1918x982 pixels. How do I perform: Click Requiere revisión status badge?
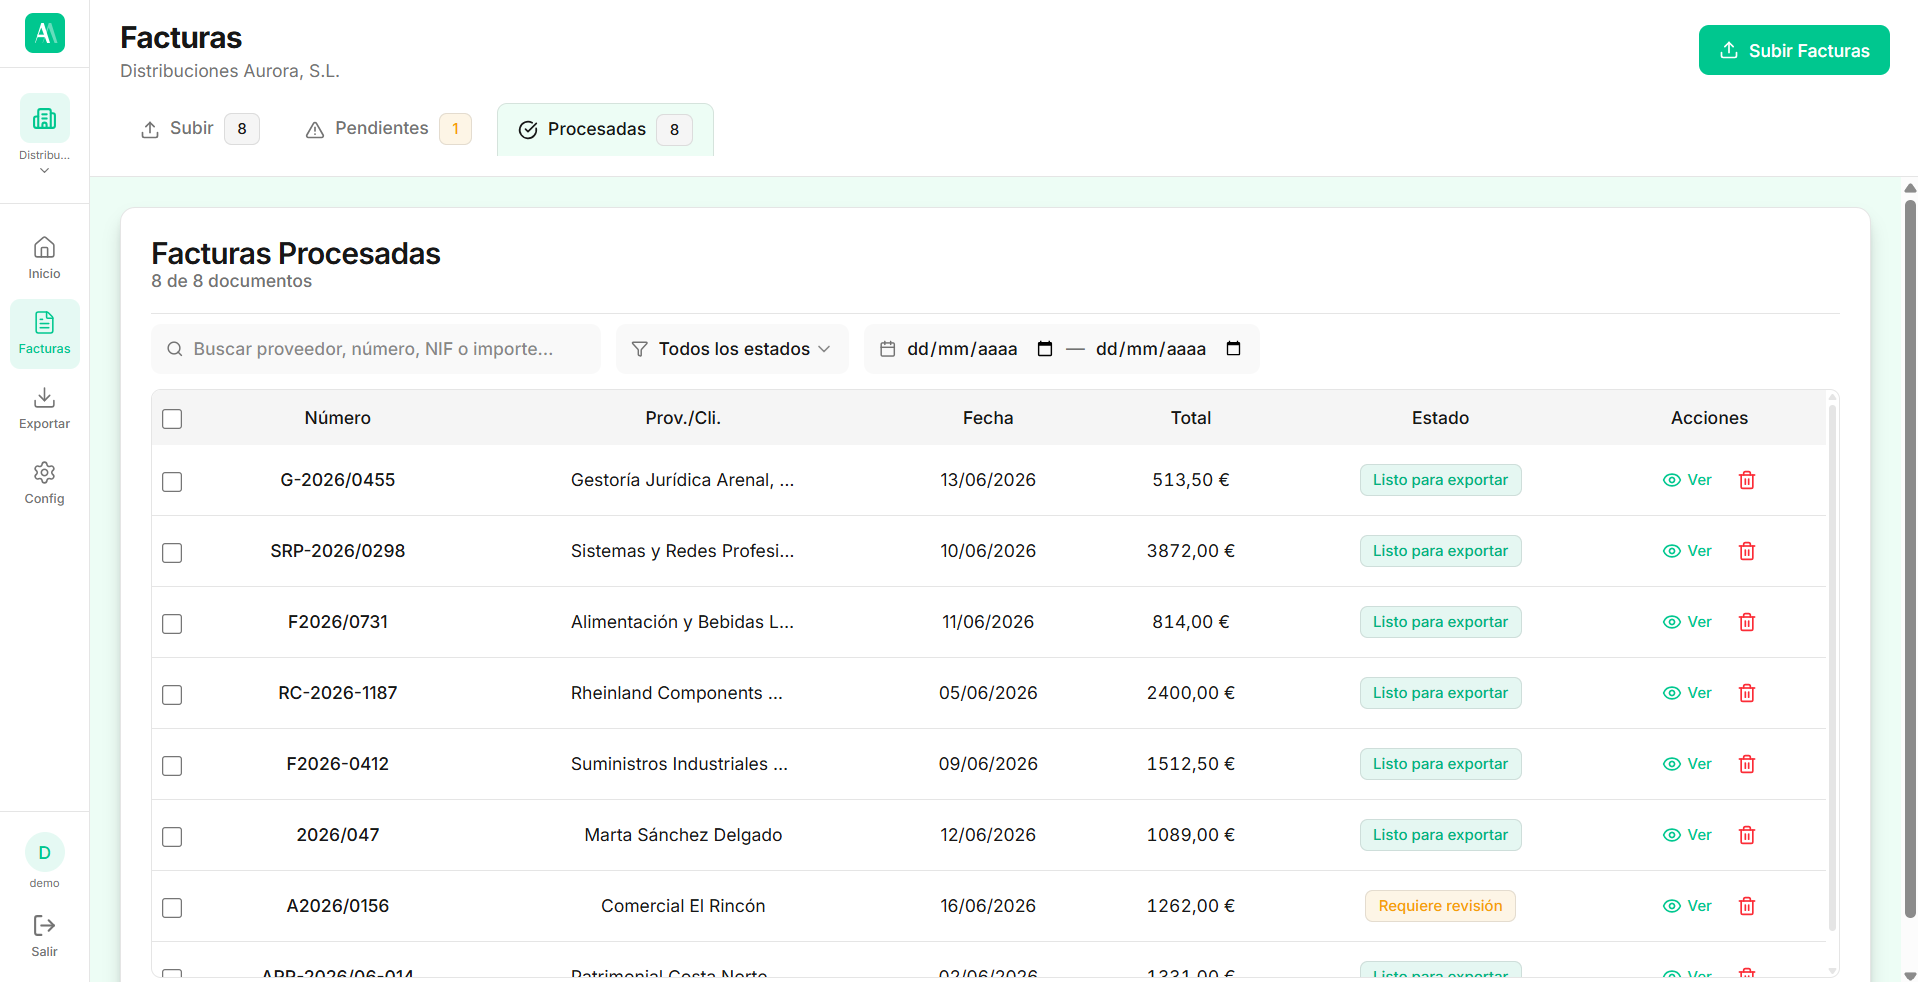[x=1440, y=906]
